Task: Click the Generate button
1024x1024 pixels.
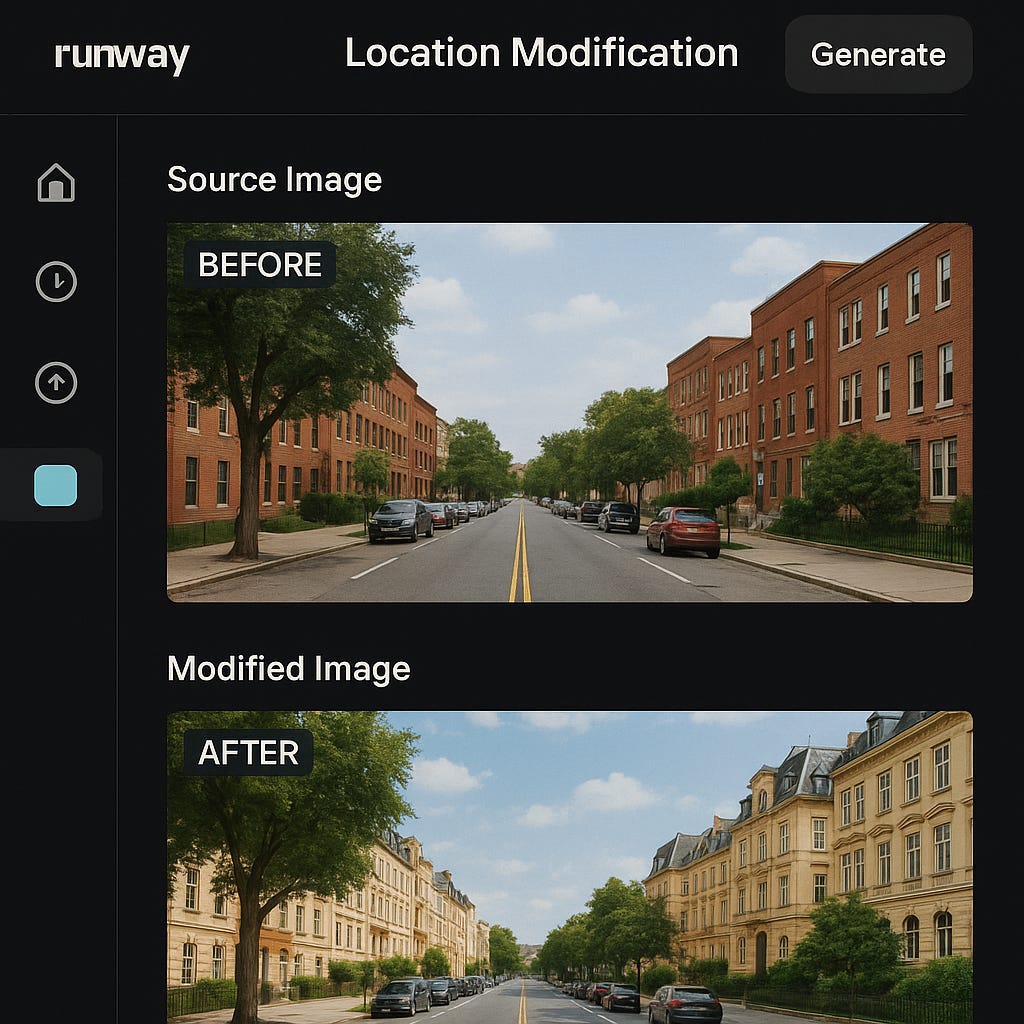Action: coord(878,54)
